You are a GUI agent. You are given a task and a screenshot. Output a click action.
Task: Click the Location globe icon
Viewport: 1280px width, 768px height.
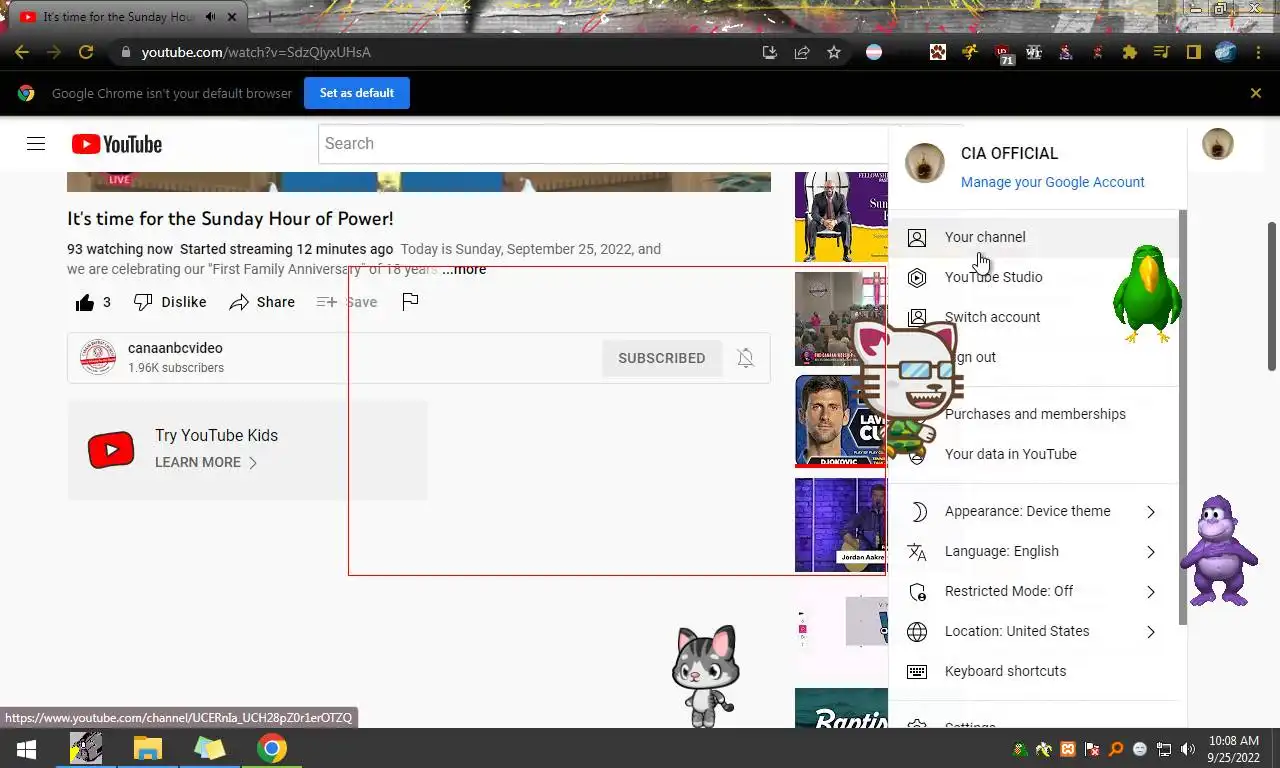[x=917, y=631]
